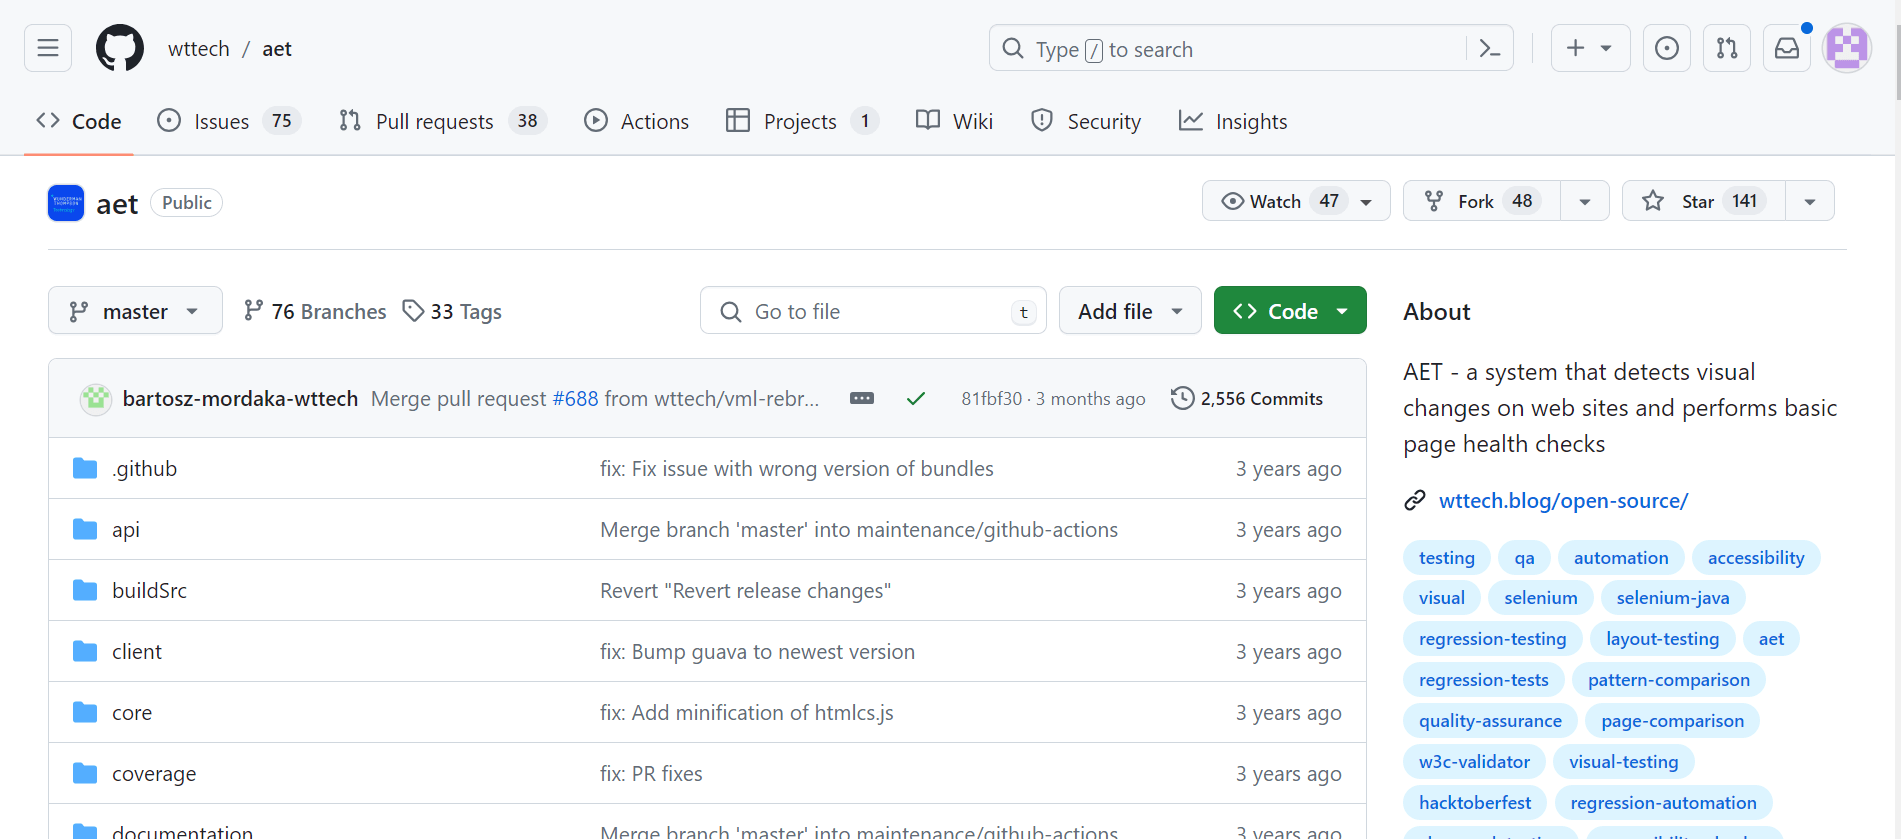1901x839 pixels.
Task: Open the global pull requests icon
Action: 1727,48
